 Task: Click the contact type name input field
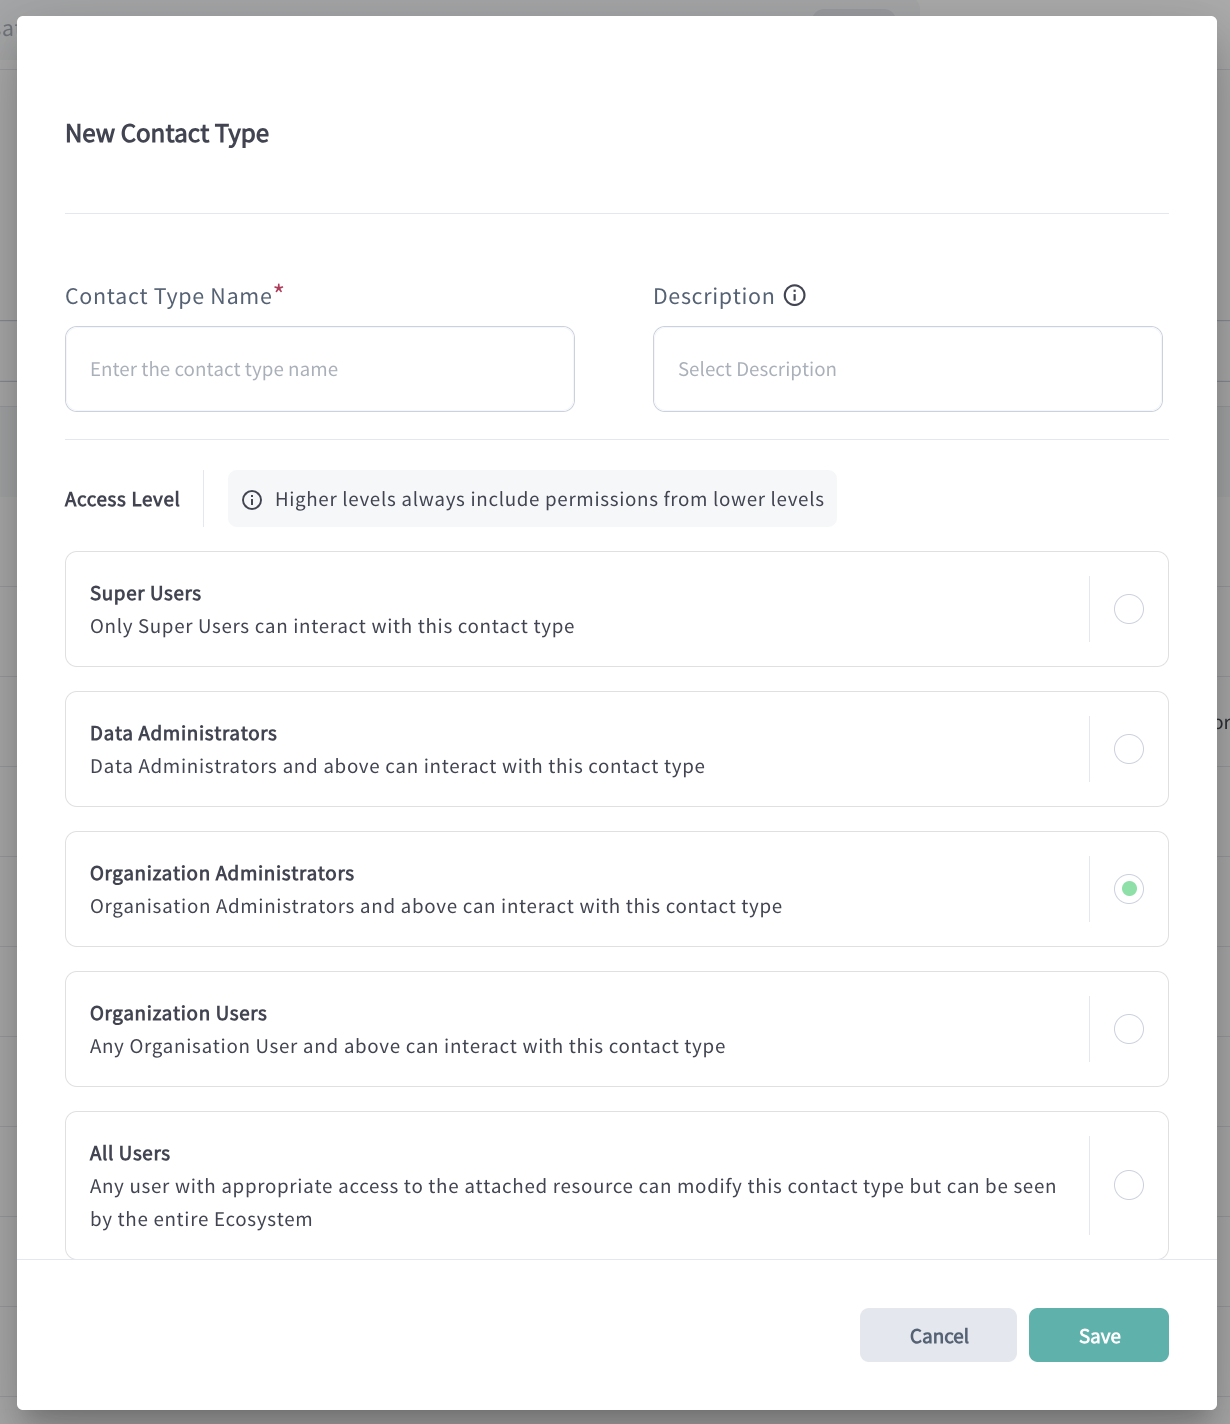pyautogui.click(x=319, y=369)
